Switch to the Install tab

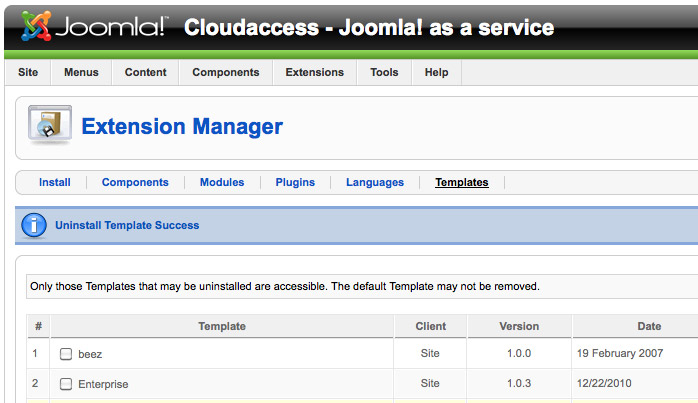tap(55, 182)
